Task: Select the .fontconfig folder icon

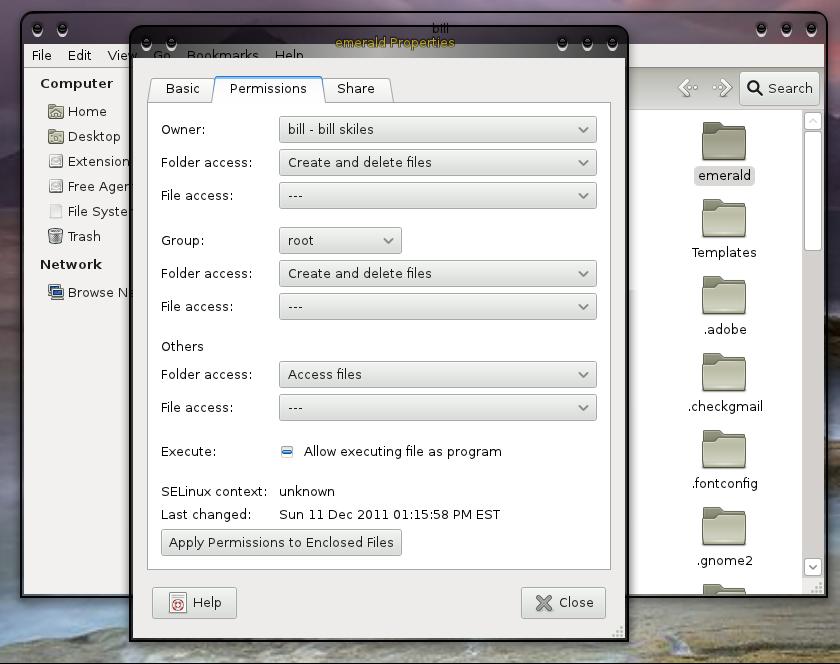Action: 724,449
